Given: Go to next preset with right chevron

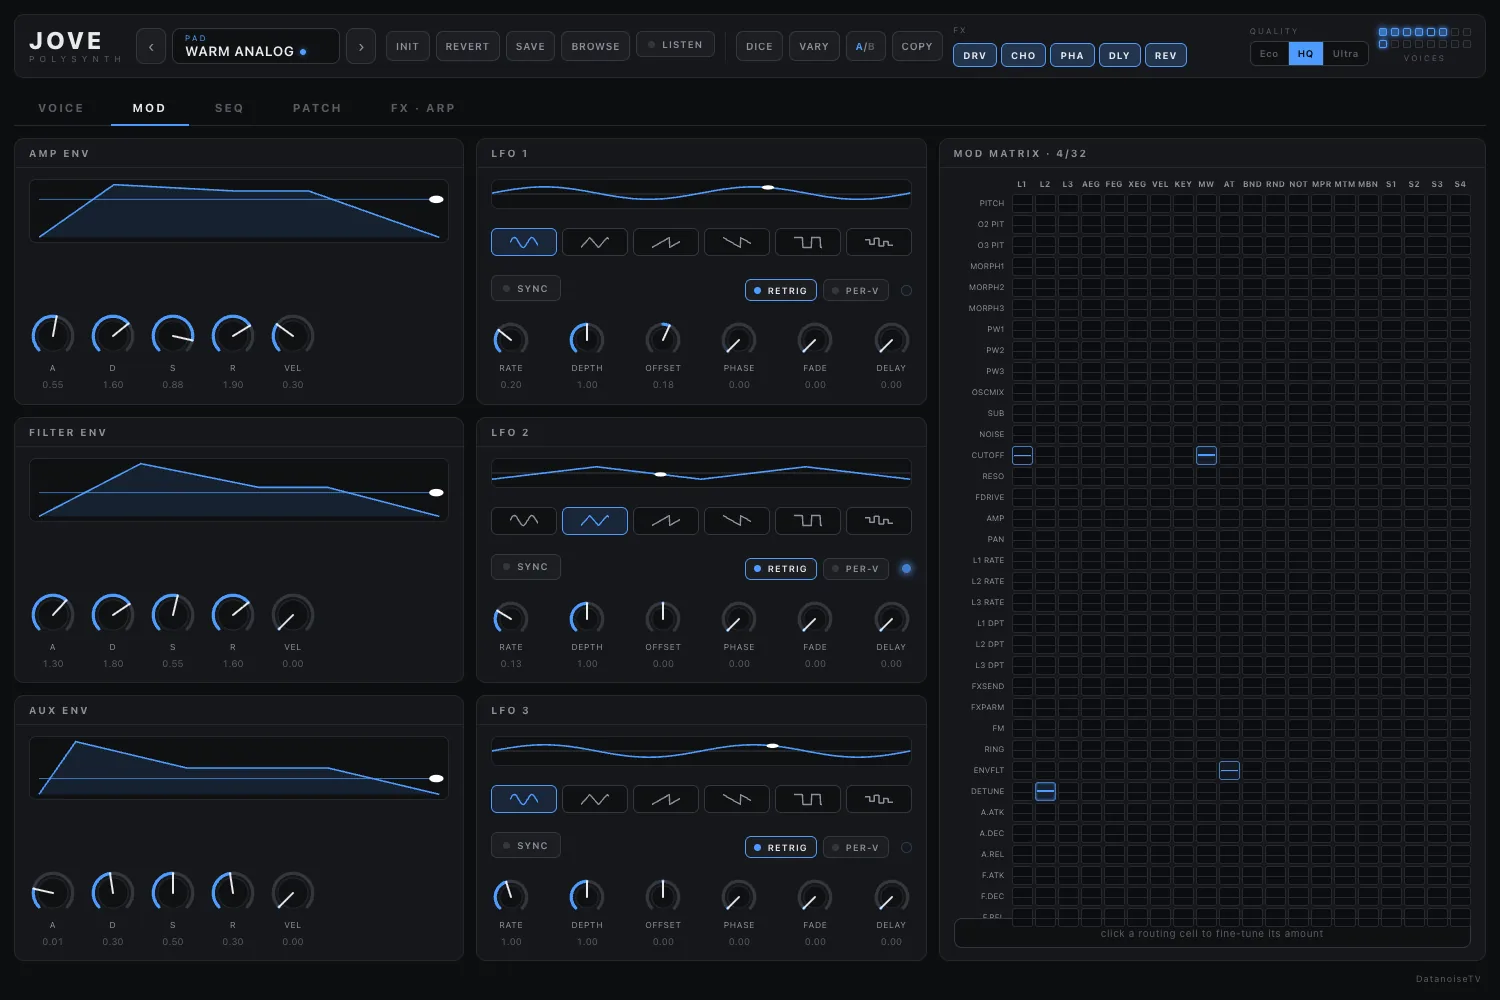Looking at the screenshot, I should 361,46.
